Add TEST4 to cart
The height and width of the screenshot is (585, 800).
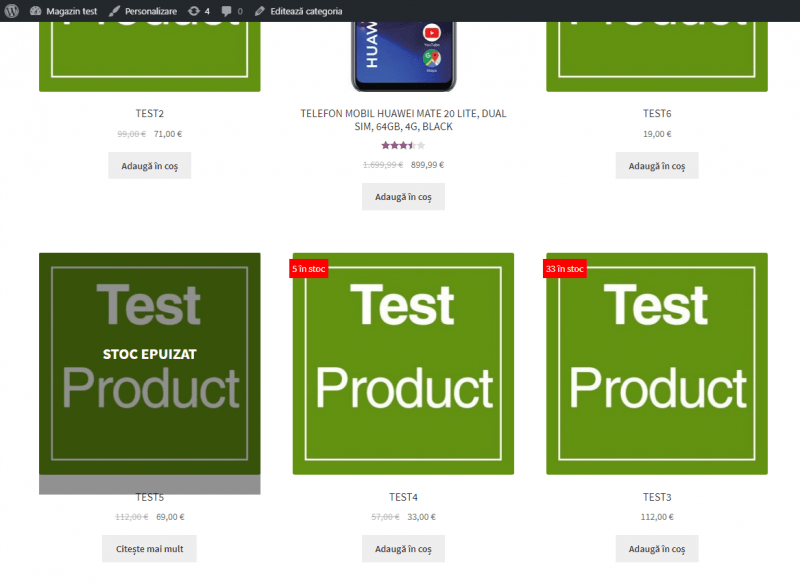tap(403, 549)
